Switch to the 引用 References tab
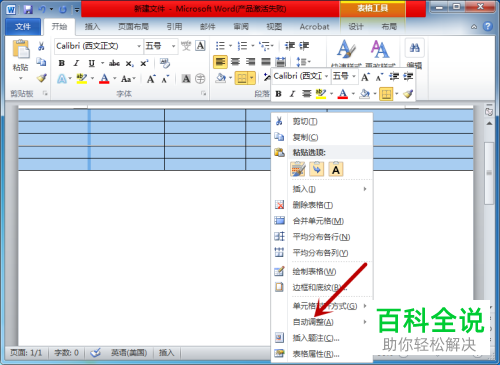The width and height of the screenshot is (500, 365). click(174, 27)
